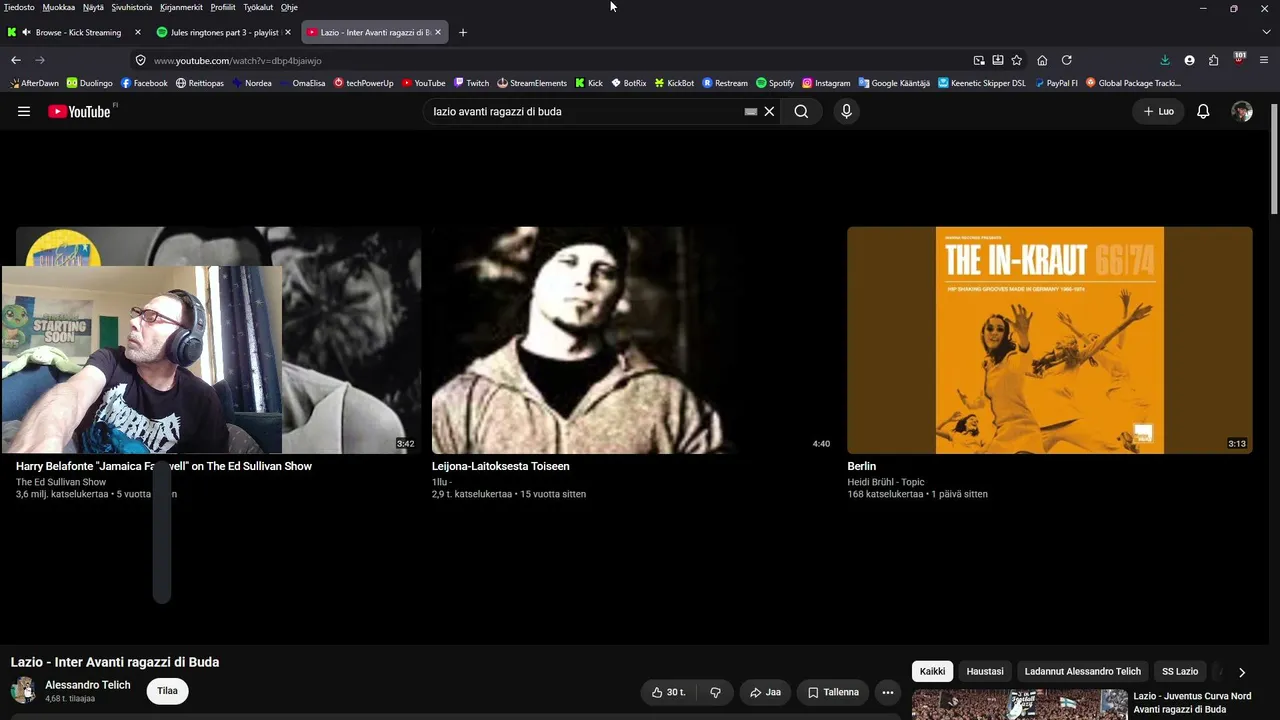Screen dimensions: 1280x720
Task: Click the Lazio - Juventus Curva Nord title
Action: tap(1192, 703)
